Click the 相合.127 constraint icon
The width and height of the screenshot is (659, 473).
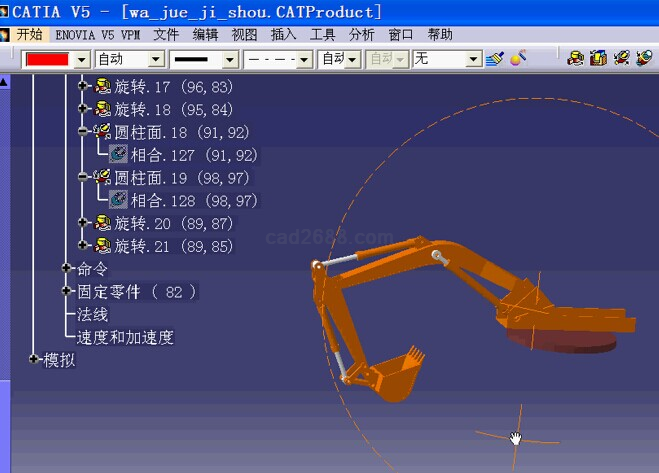coord(118,155)
